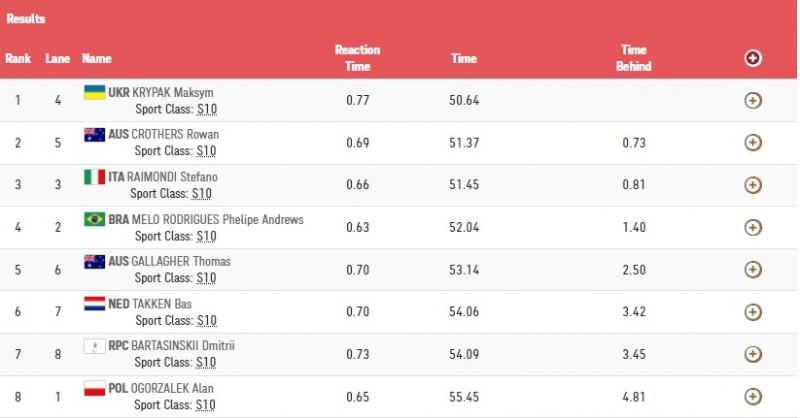The height and width of the screenshot is (418, 800).
Task: Select athlete name GALLAGHER Thomas
Action: [181, 261]
